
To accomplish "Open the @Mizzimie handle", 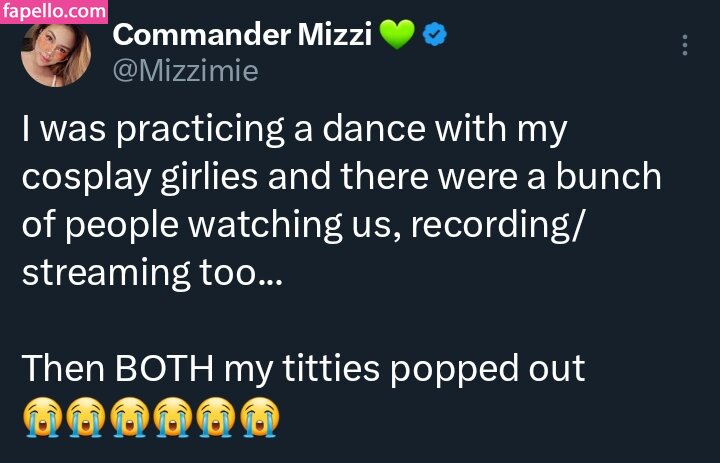I will click(185, 72).
